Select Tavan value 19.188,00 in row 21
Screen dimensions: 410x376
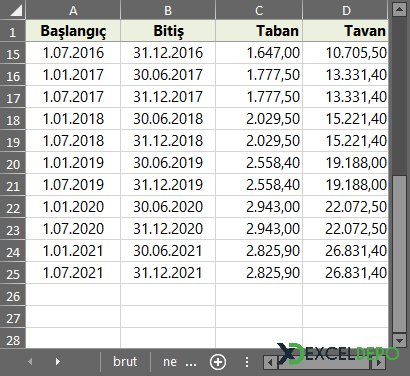pyautogui.click(x=346, y=185)
